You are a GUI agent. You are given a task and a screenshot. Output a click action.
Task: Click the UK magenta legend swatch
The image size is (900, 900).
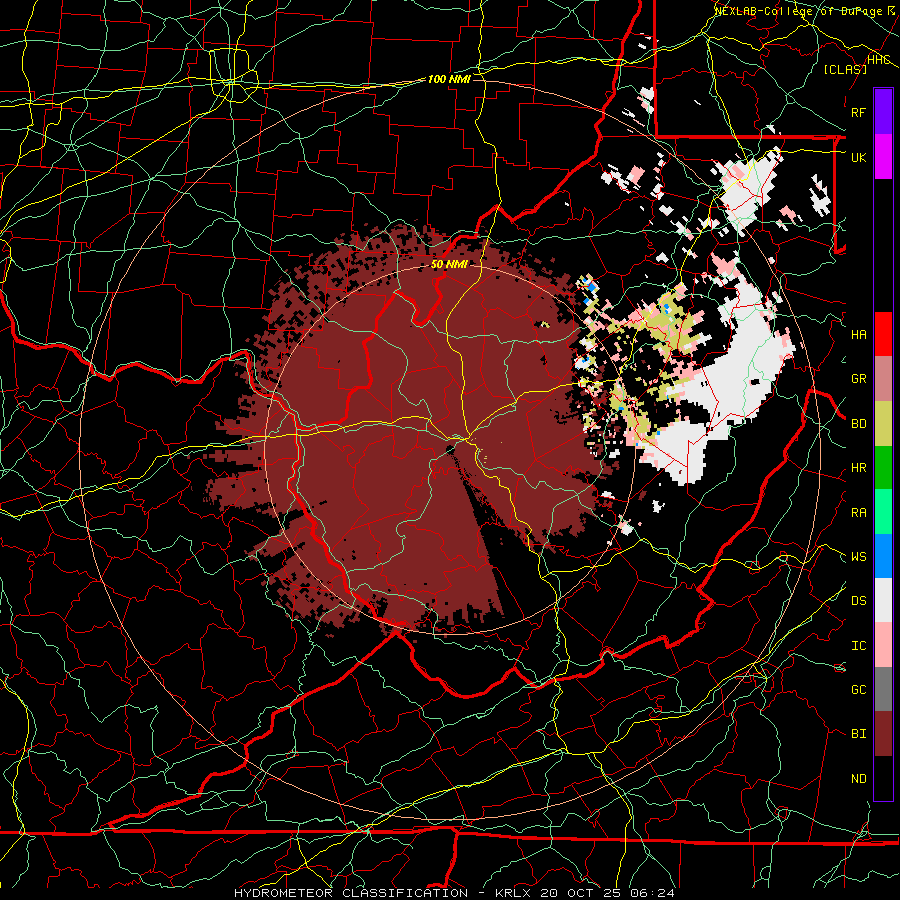coord(883,157)
